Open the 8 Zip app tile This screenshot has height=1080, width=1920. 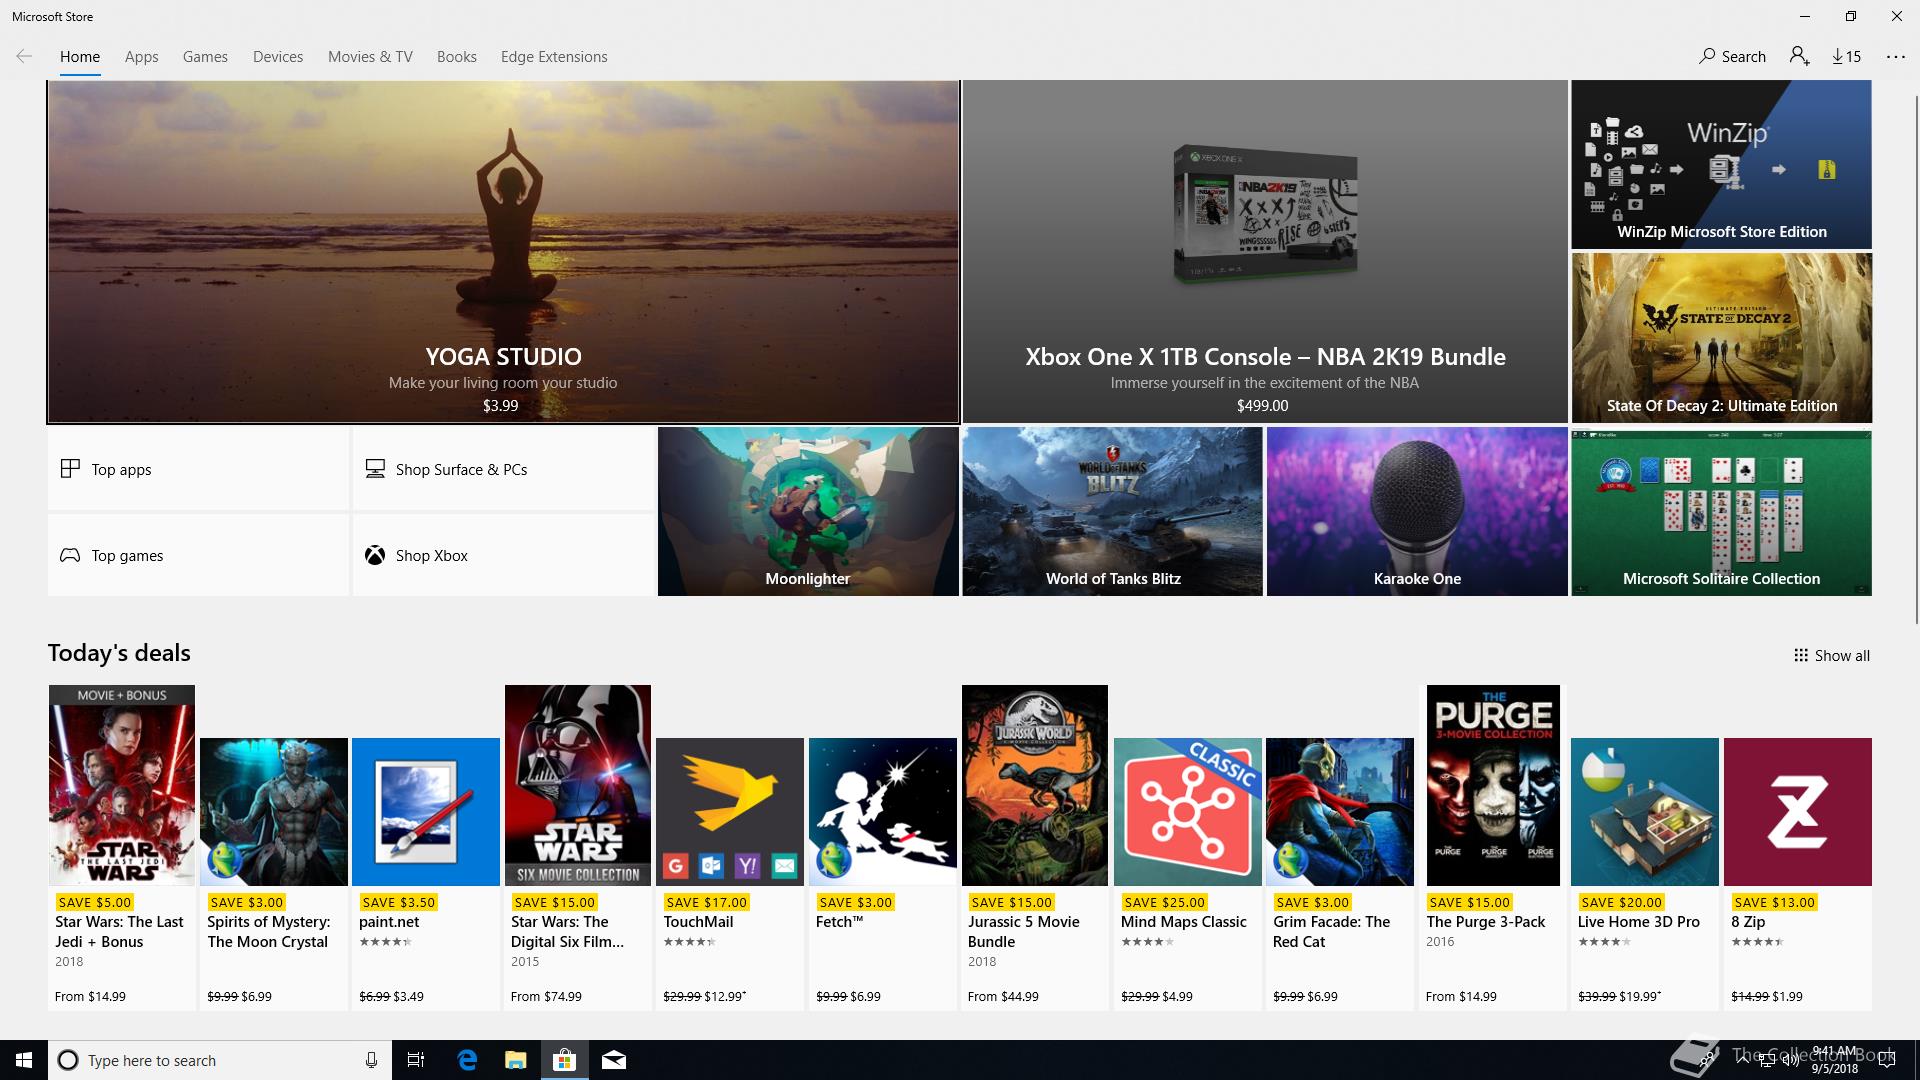point(1797,873)
